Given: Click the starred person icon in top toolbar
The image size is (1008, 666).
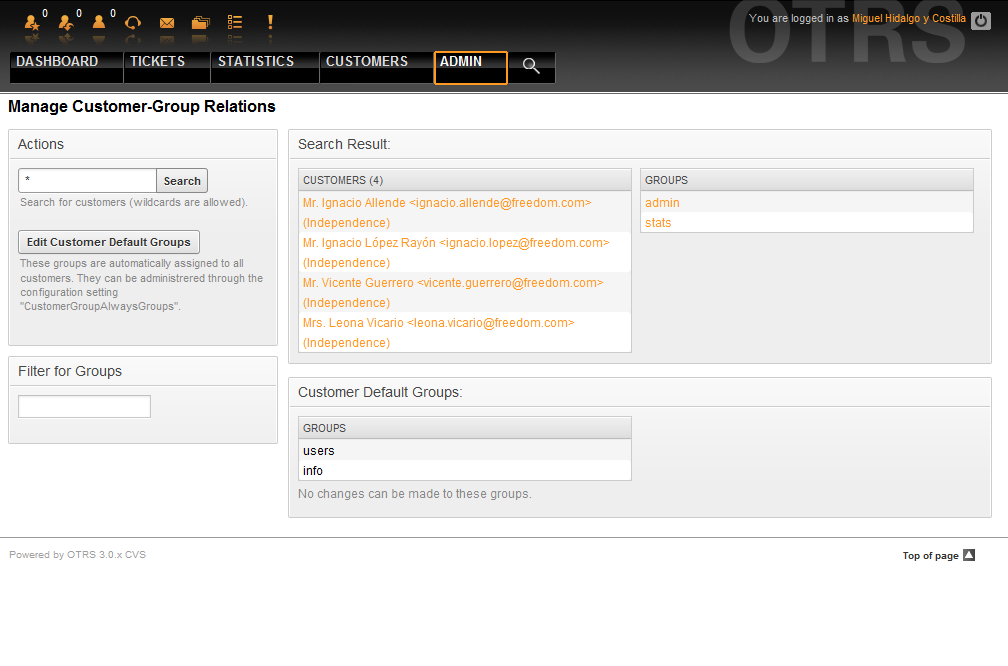Looking at the screenshot, I should tap(33, 22).
